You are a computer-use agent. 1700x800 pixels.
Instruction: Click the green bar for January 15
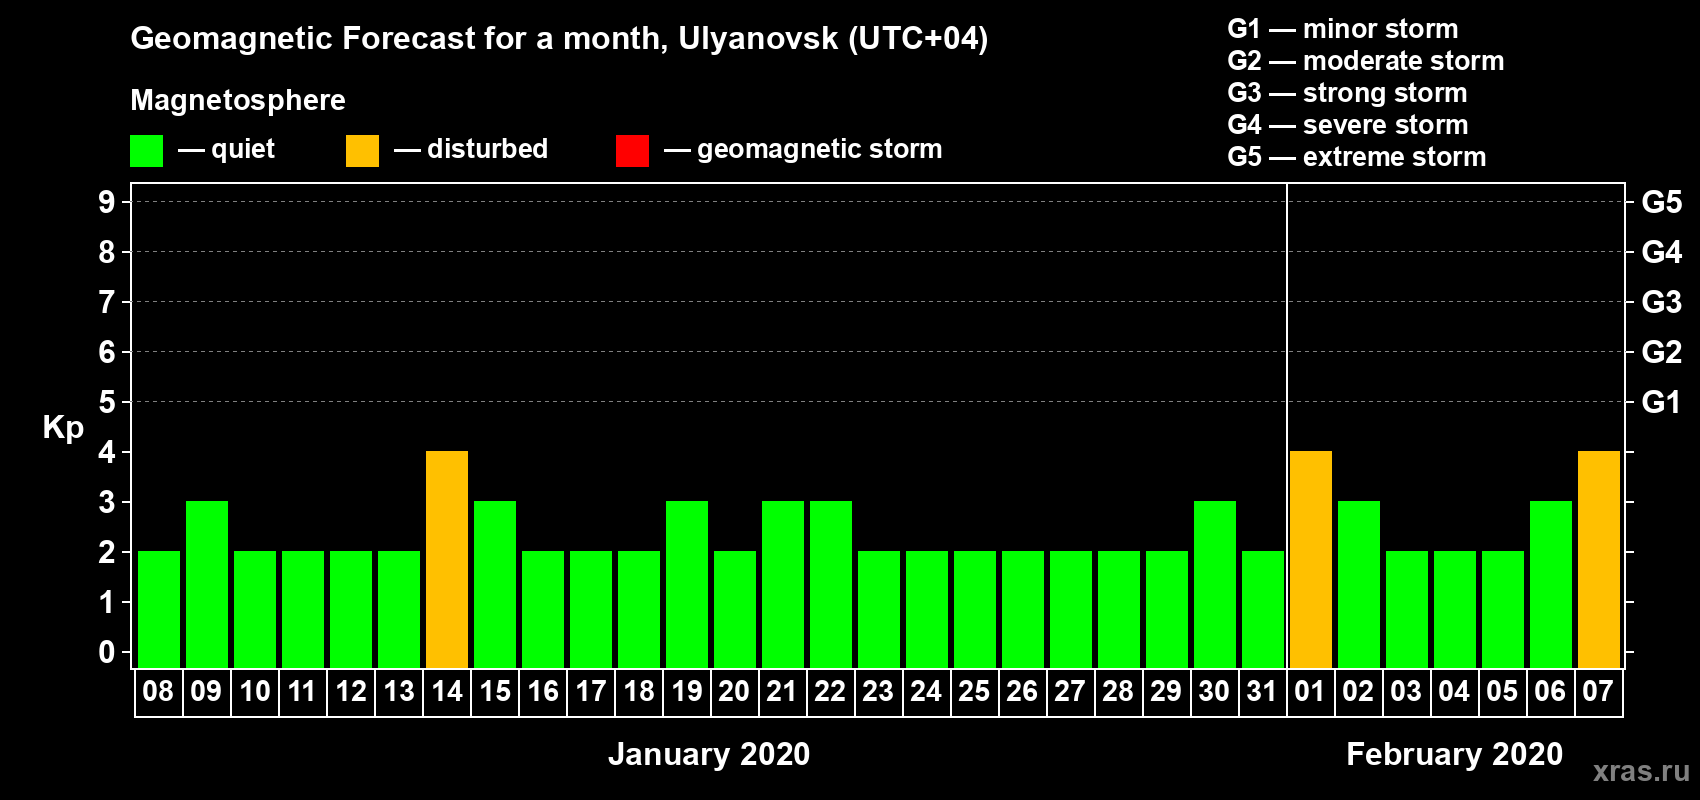495,584
